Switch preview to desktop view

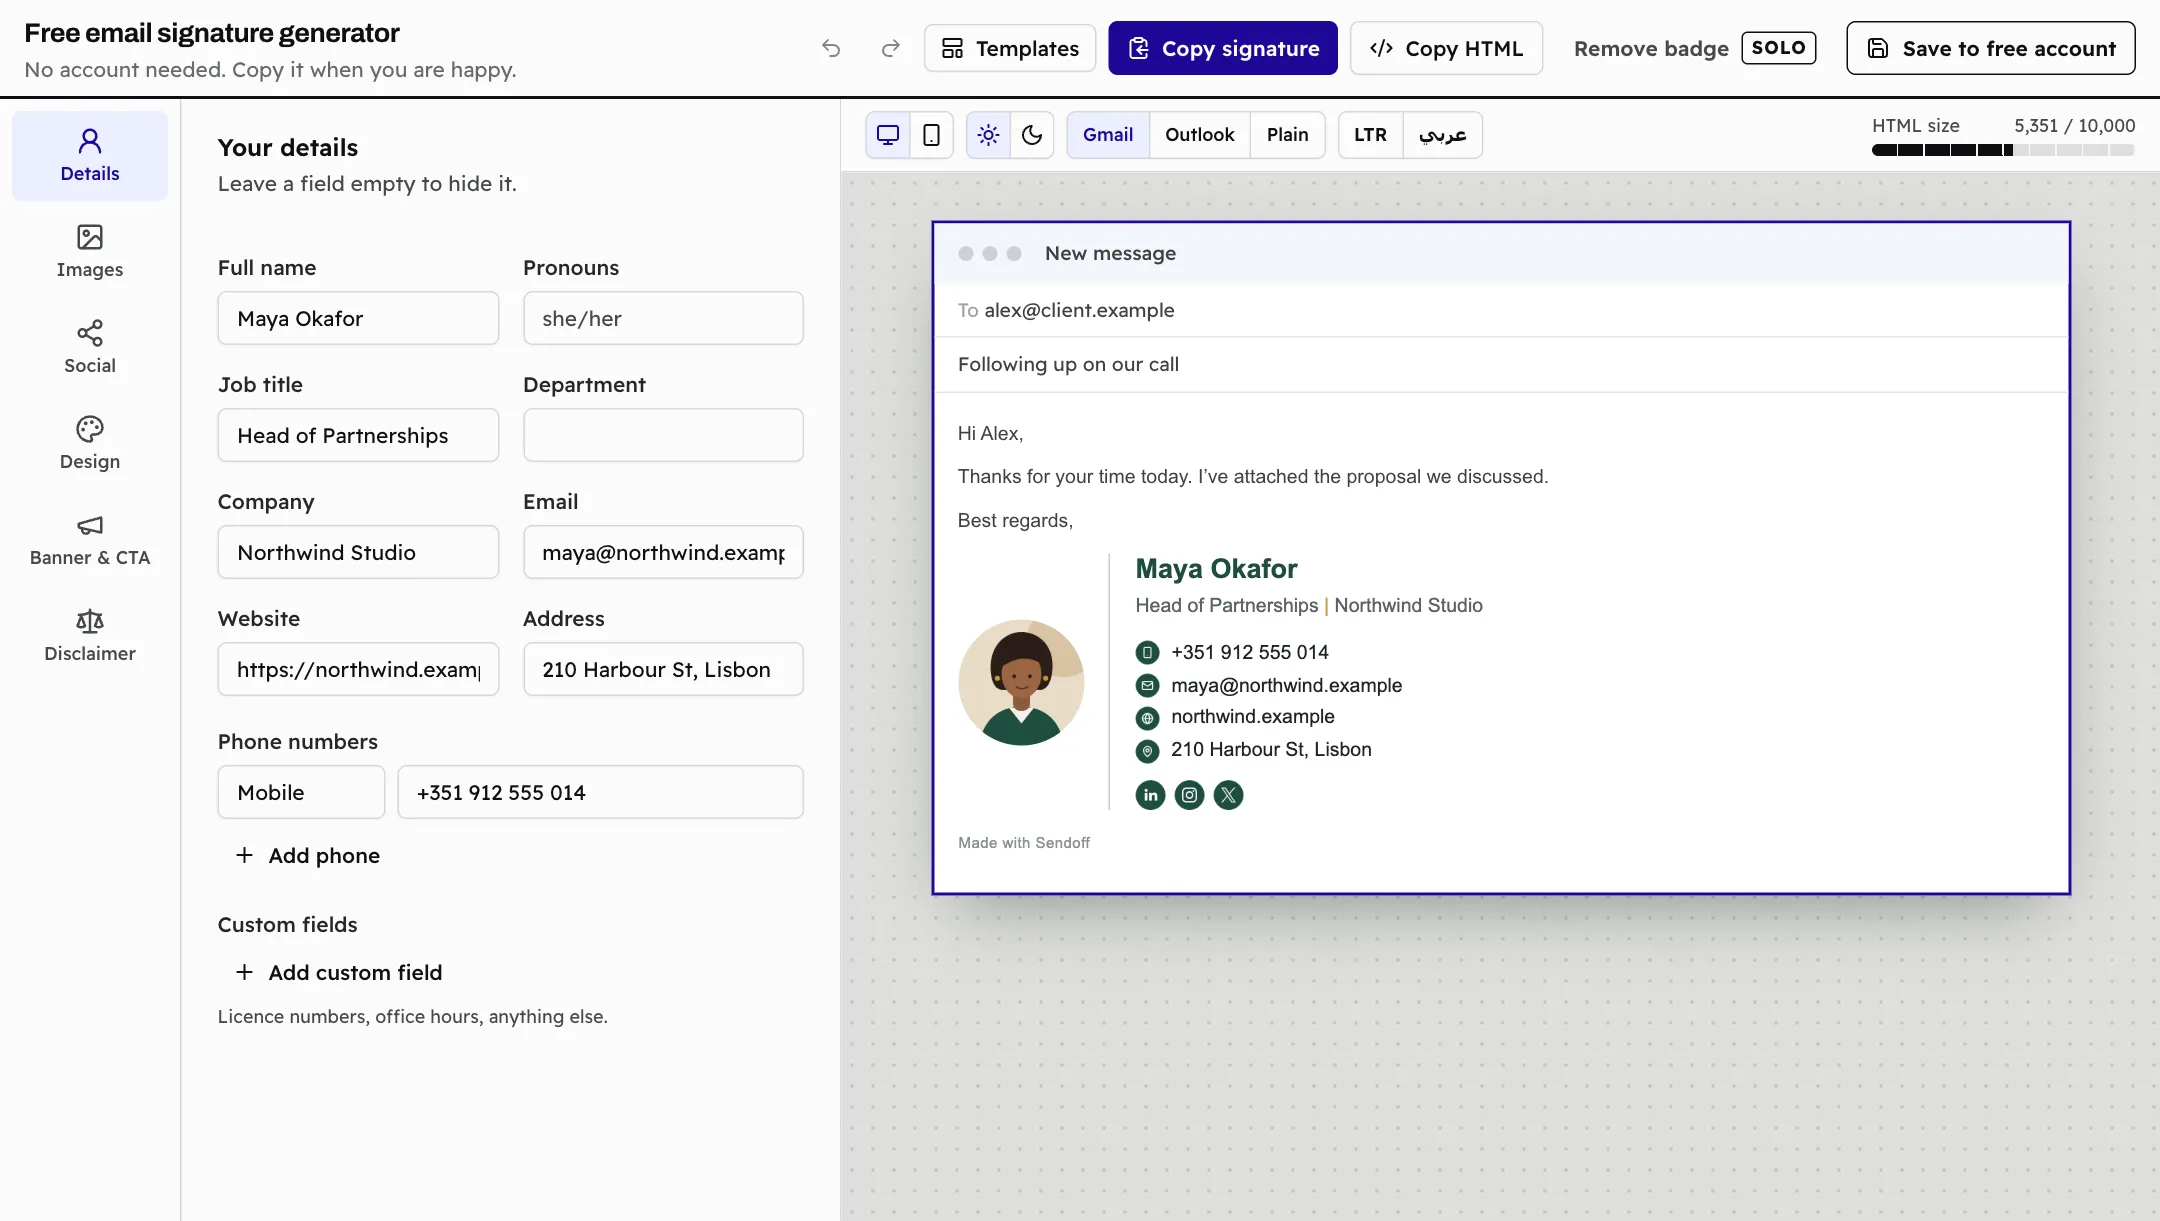pyautogui.click(x=888, y=135)
